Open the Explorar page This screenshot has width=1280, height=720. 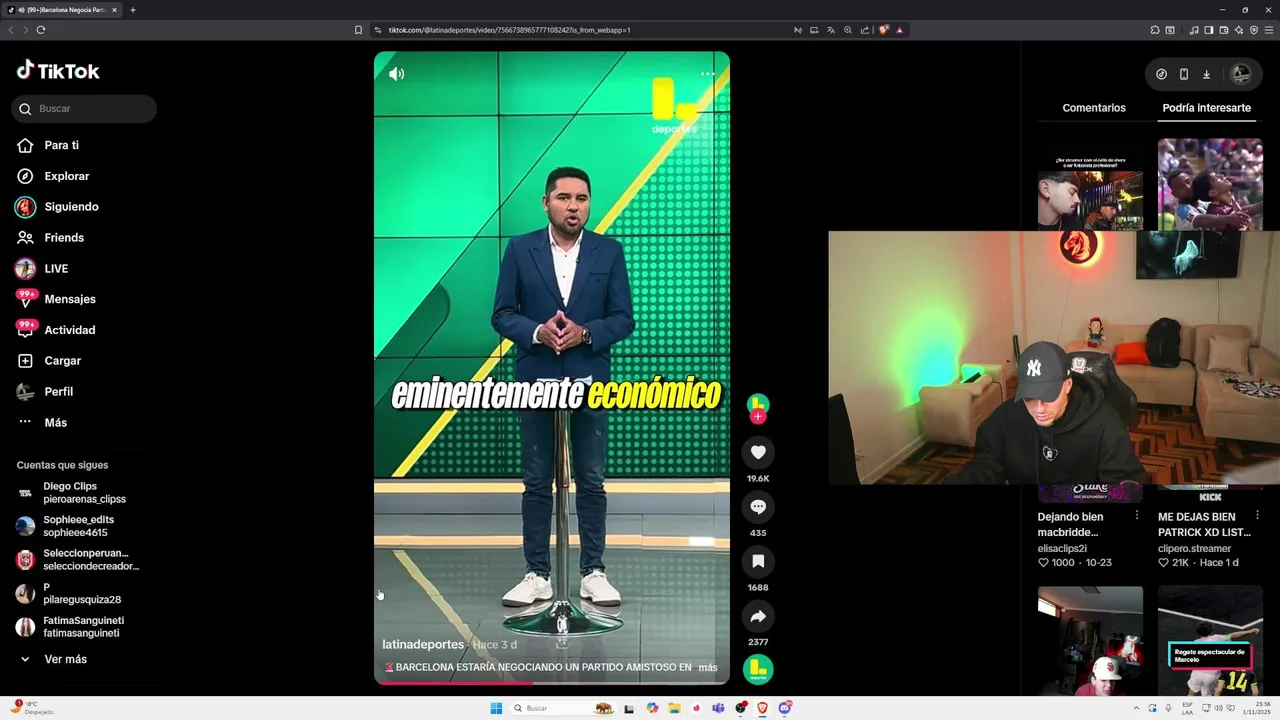click(53, 176)
